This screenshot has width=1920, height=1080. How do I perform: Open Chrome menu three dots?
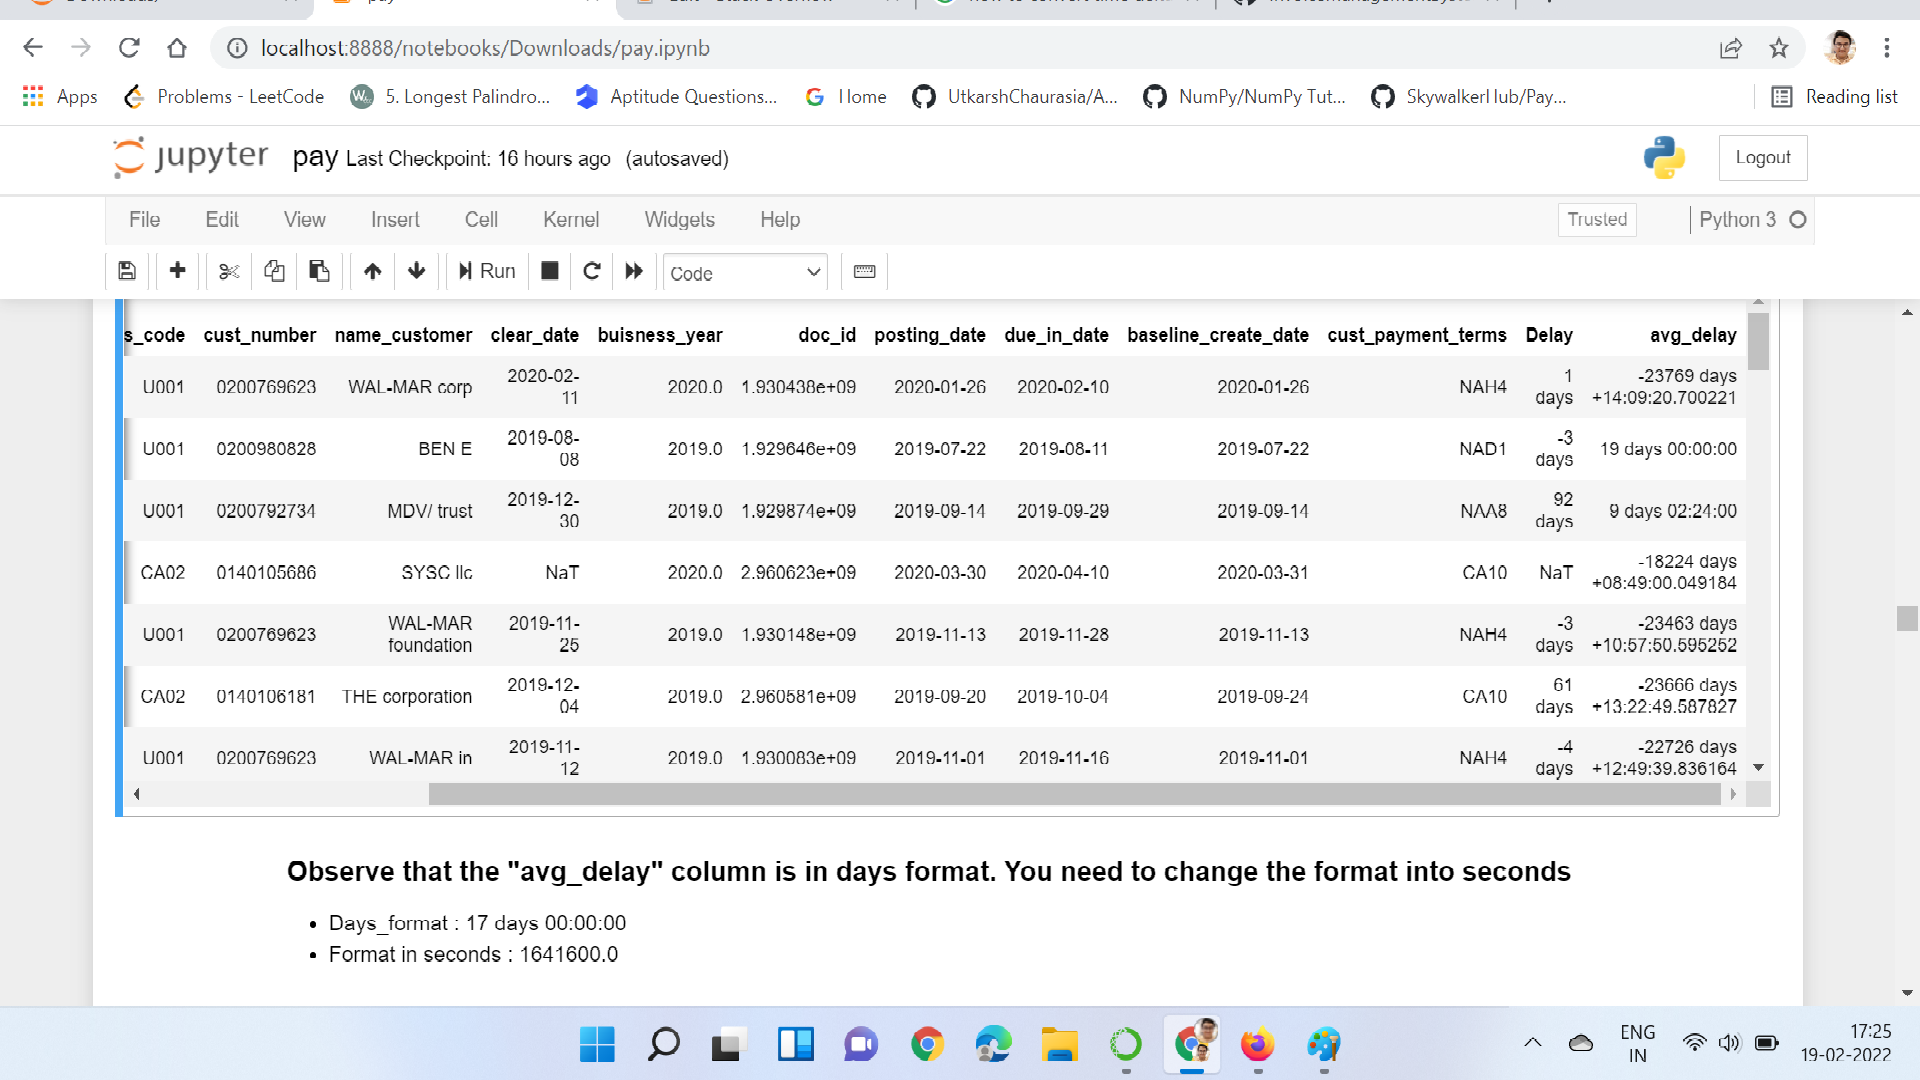point(1887,48)
